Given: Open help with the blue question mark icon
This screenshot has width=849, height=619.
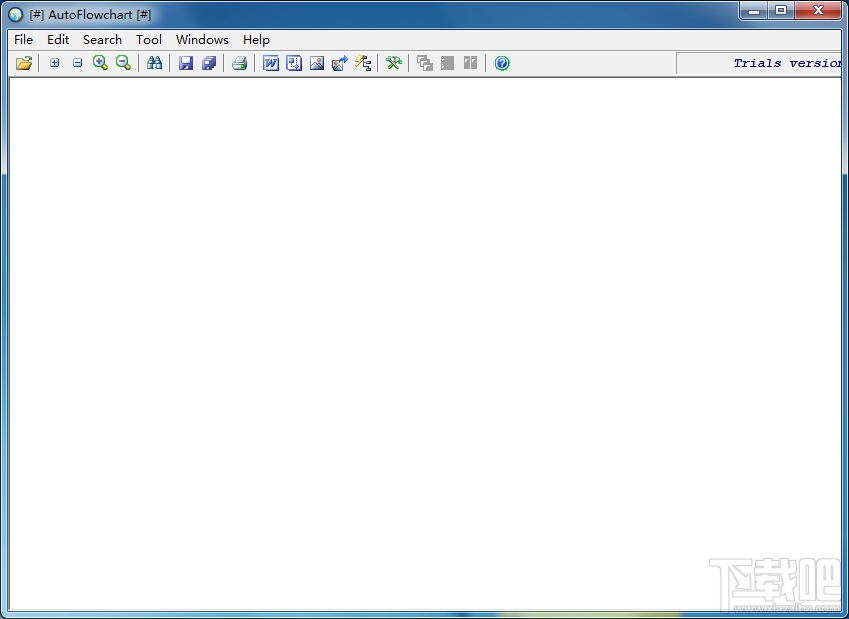Looking at the screenshot, I should point(502,63).
